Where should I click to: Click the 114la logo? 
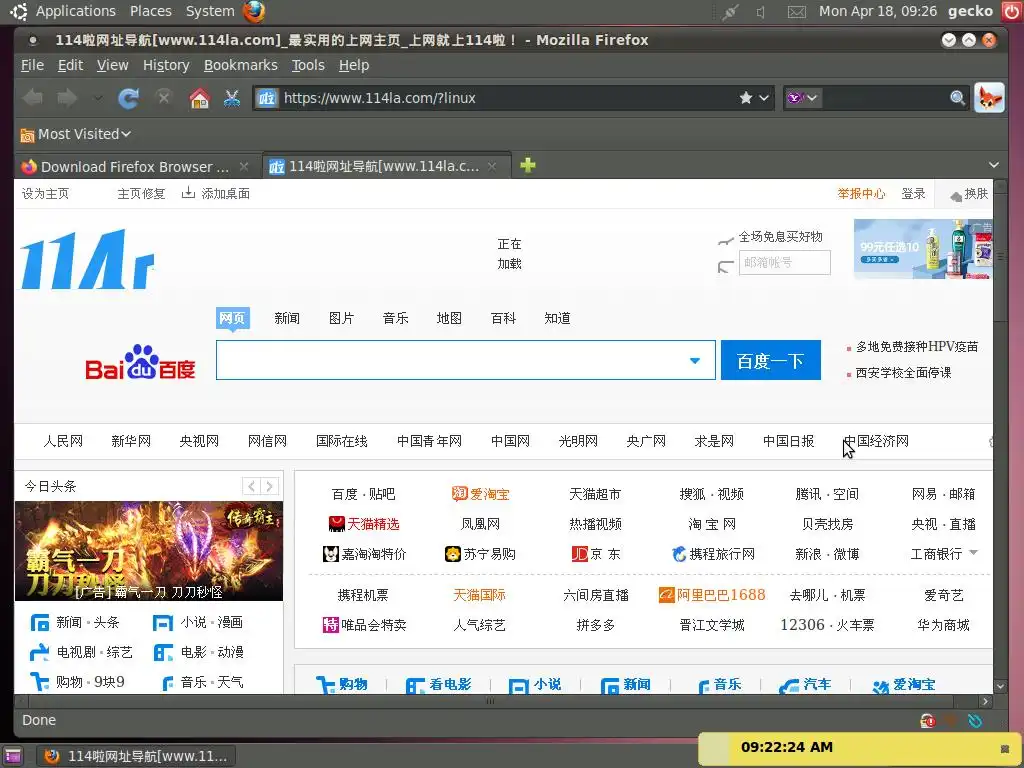click(88, 259)
